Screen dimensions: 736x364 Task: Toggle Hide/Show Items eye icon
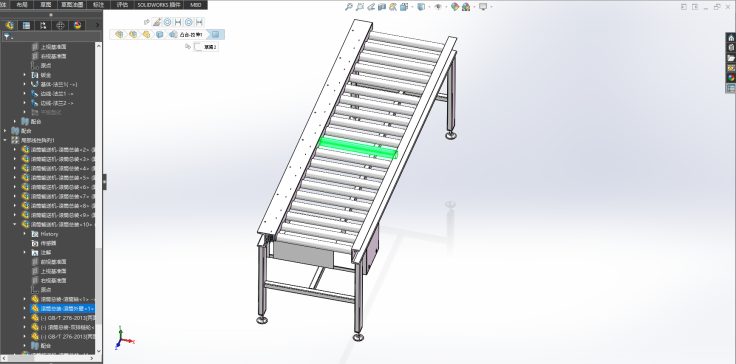pyautogui.click(x=437, y=7)
